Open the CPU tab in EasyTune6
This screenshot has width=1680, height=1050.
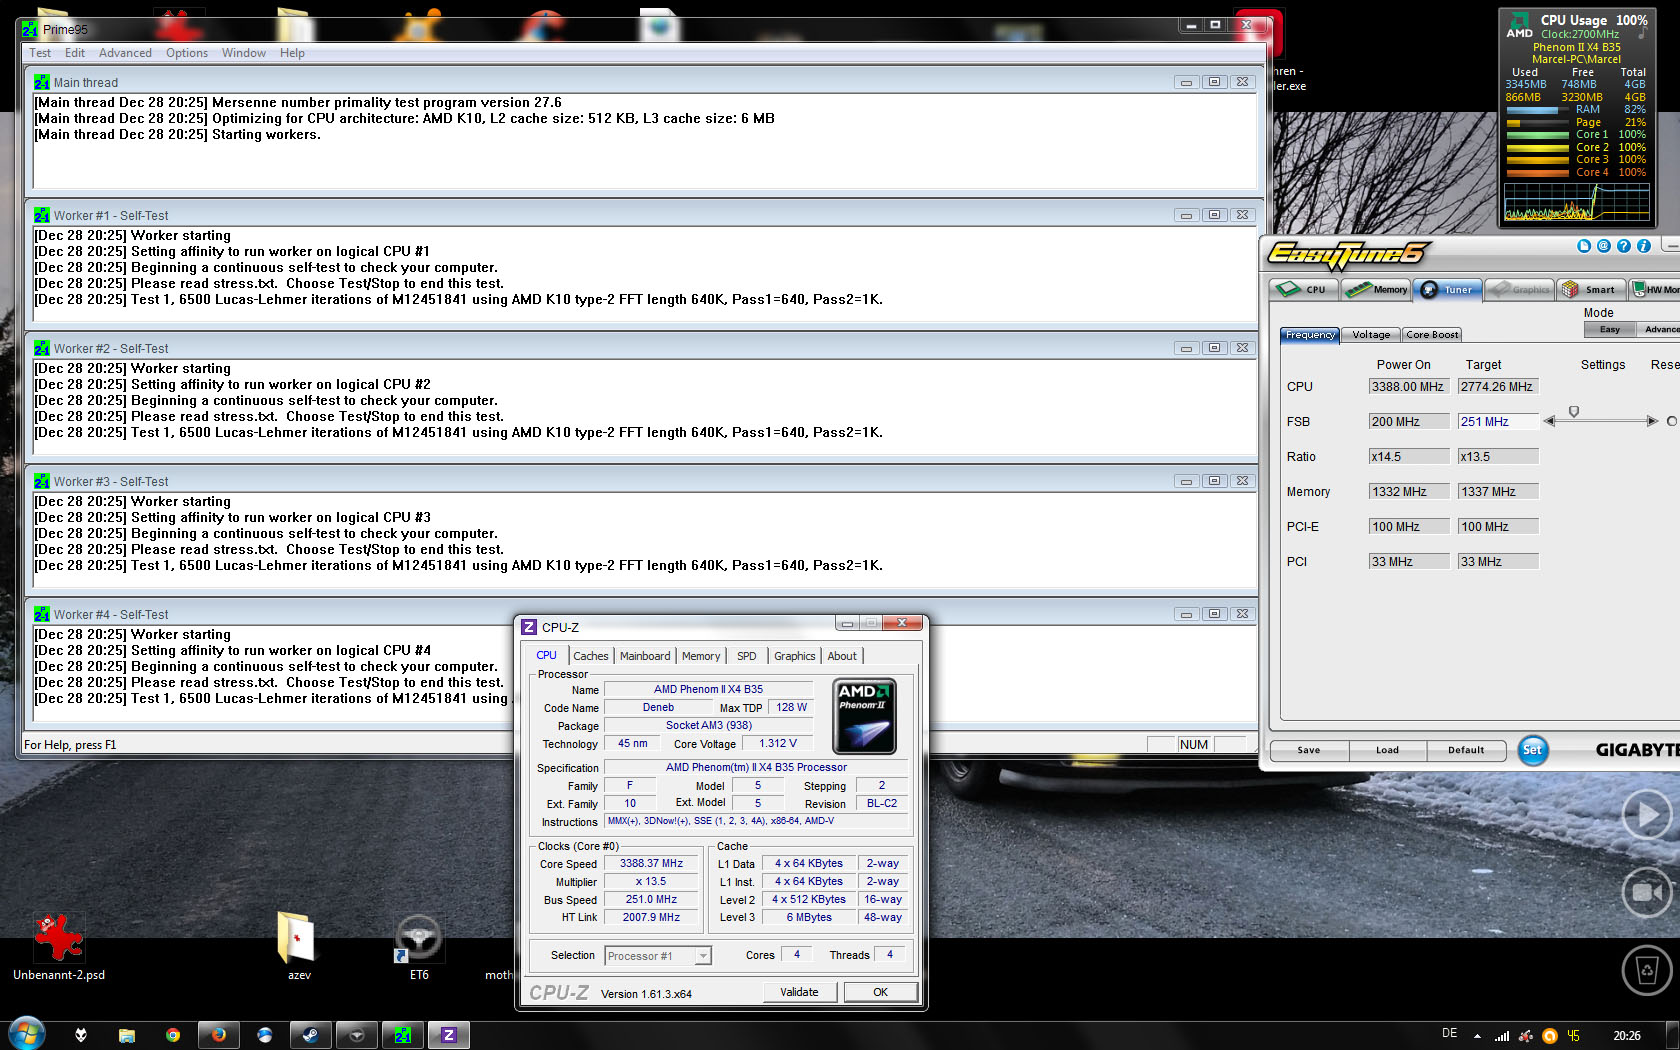click(1305, 289)
